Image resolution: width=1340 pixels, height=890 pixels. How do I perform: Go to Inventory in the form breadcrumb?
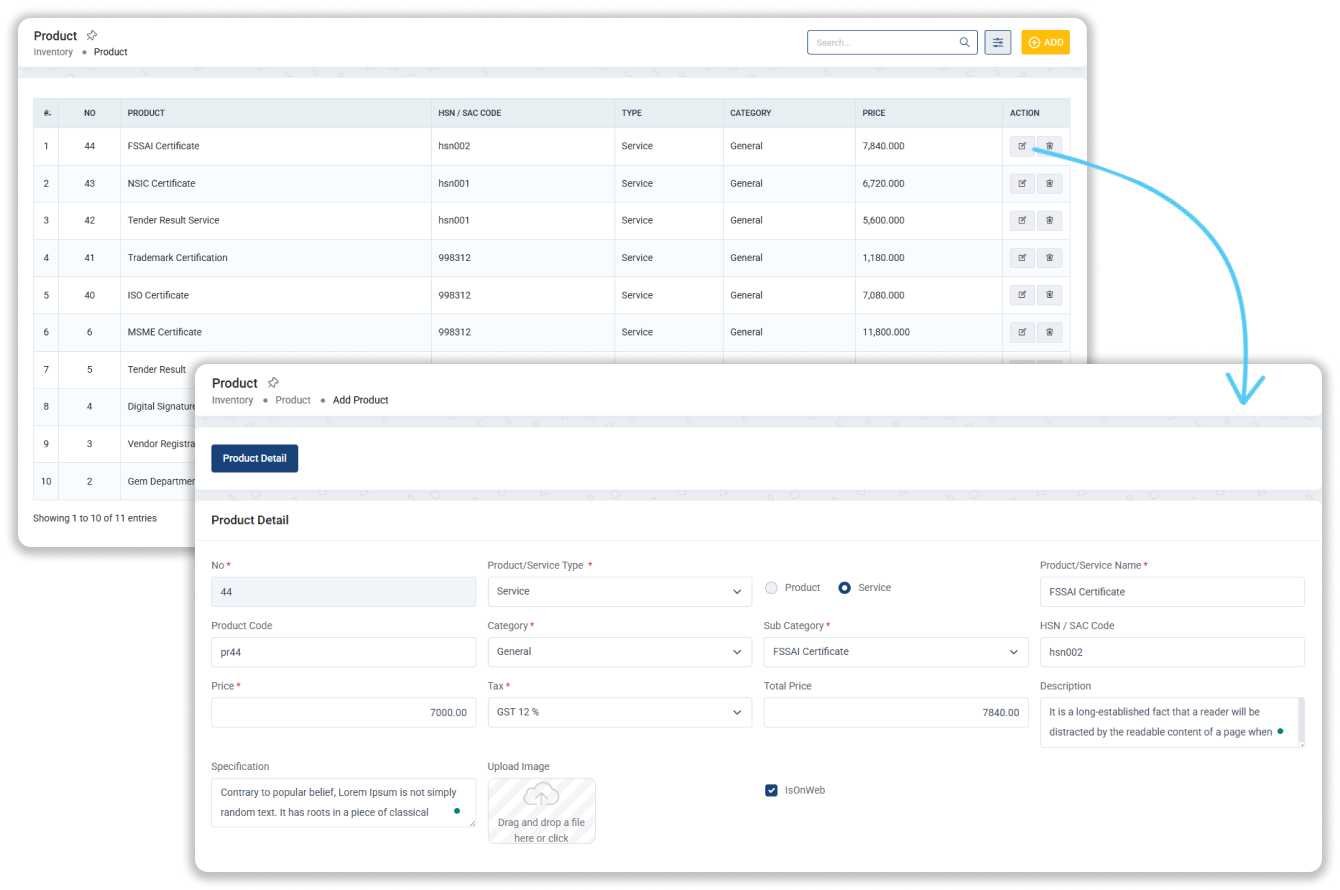click(x=232, y=400)
